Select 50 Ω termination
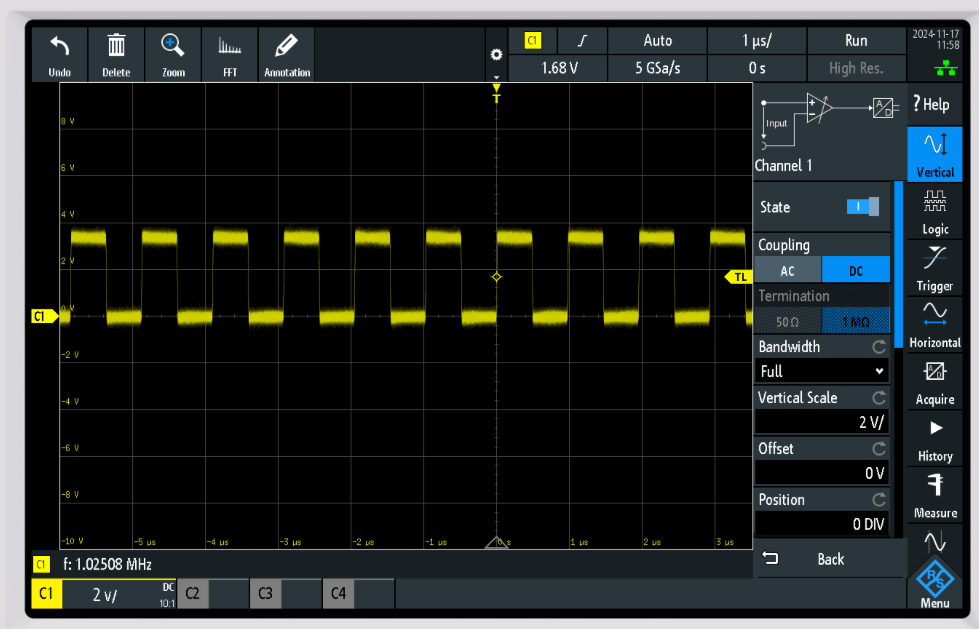This screenshot has height=629, width=979. (788, 322)
